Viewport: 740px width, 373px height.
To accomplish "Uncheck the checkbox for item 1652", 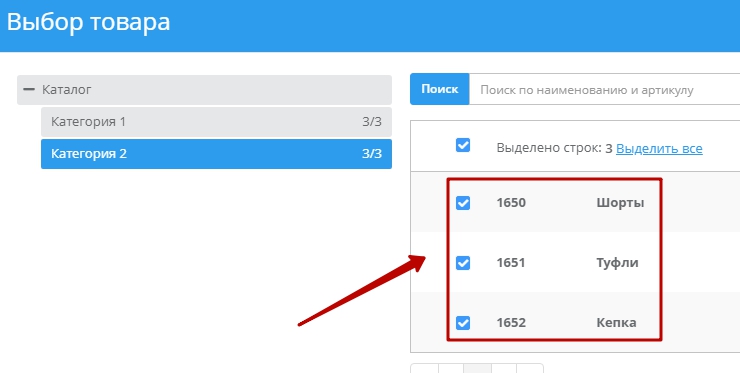I will pyautogui.click(x=463, y=323).
